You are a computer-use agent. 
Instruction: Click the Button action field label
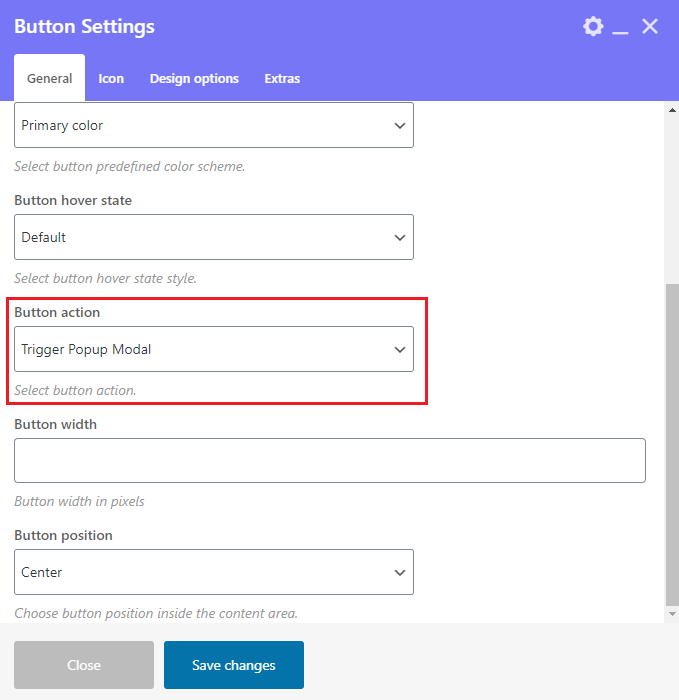click(57, 312)
